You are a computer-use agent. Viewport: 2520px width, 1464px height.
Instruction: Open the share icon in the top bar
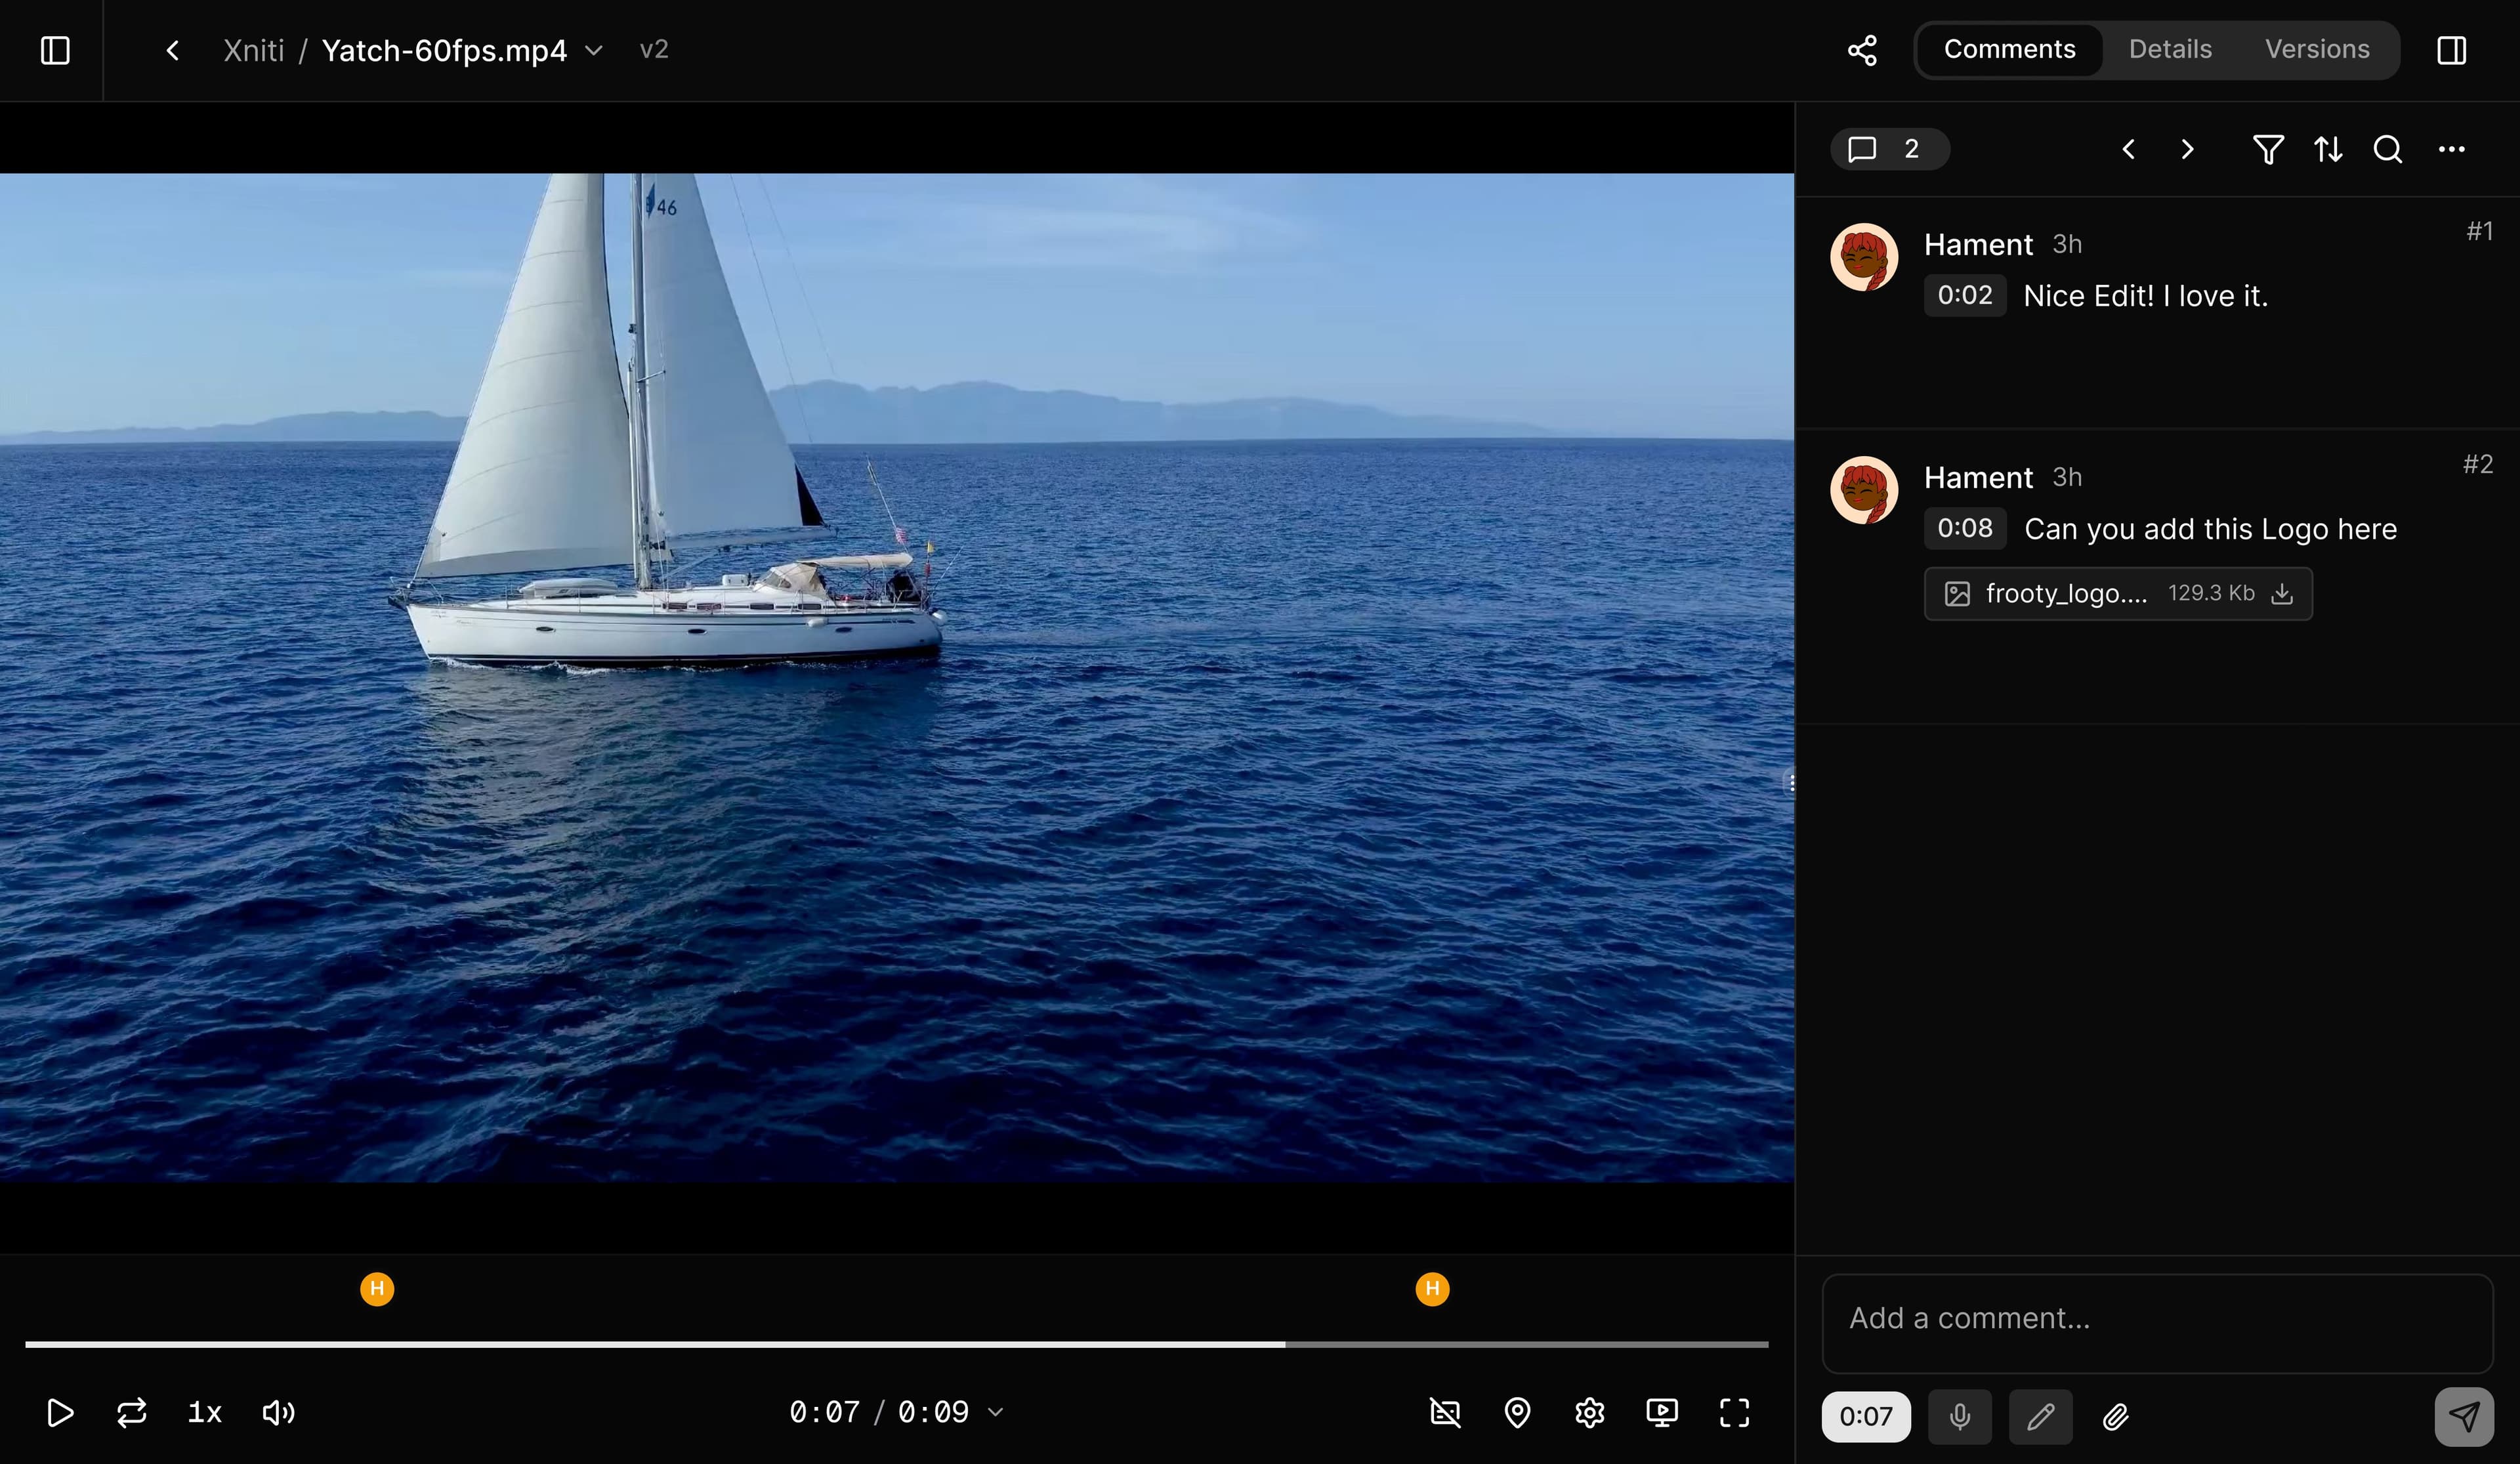[1861, 50]
